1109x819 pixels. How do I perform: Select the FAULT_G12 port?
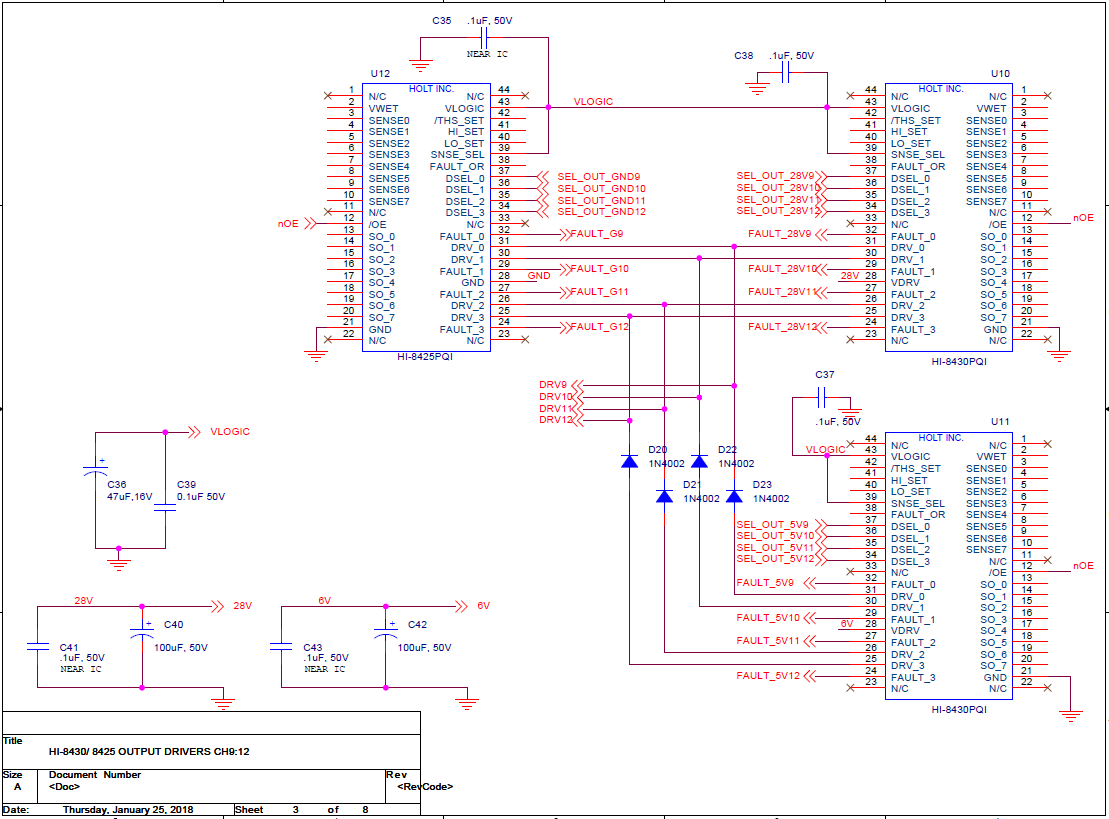pos(594,327)
